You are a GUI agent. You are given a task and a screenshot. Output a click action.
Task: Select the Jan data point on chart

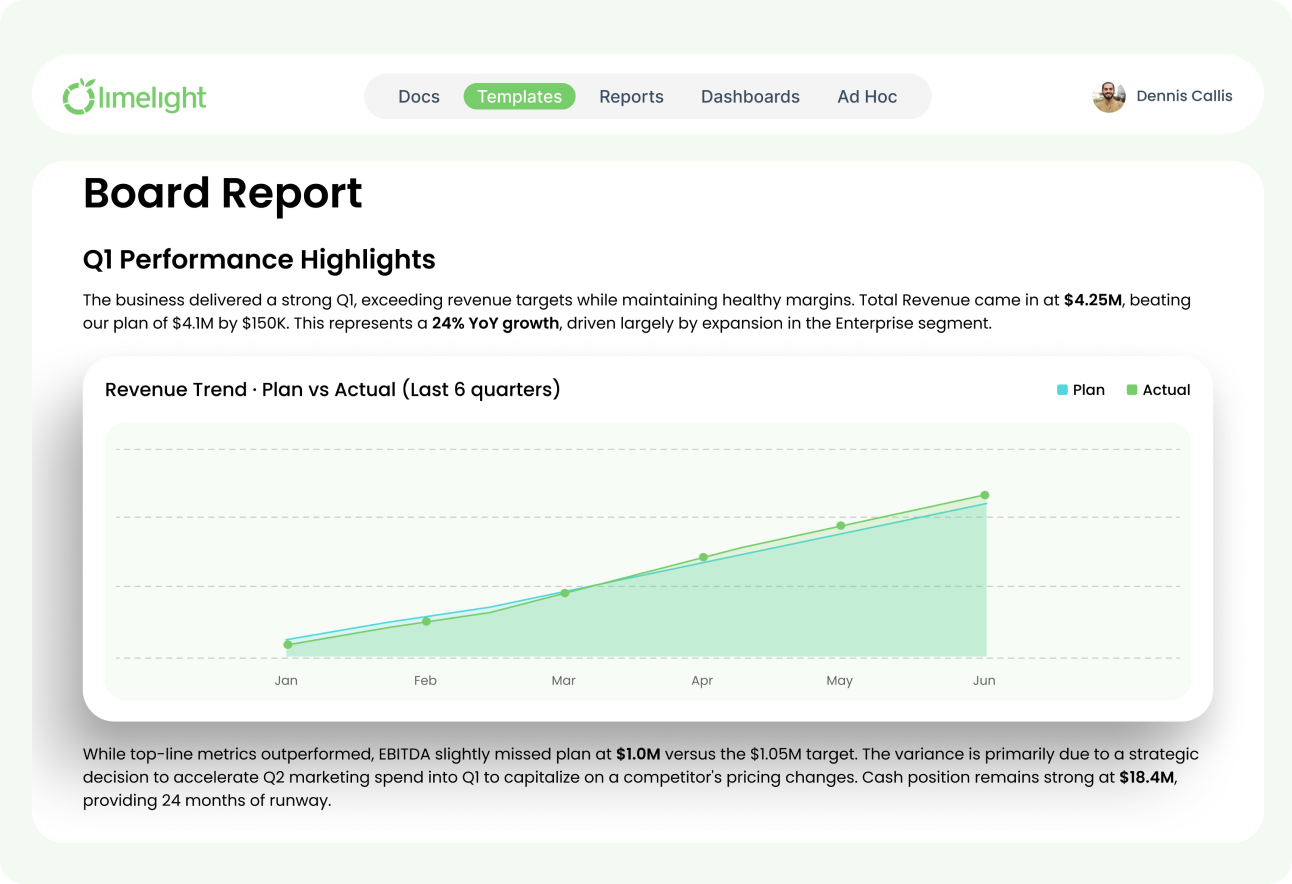click(x=288, y=645)
